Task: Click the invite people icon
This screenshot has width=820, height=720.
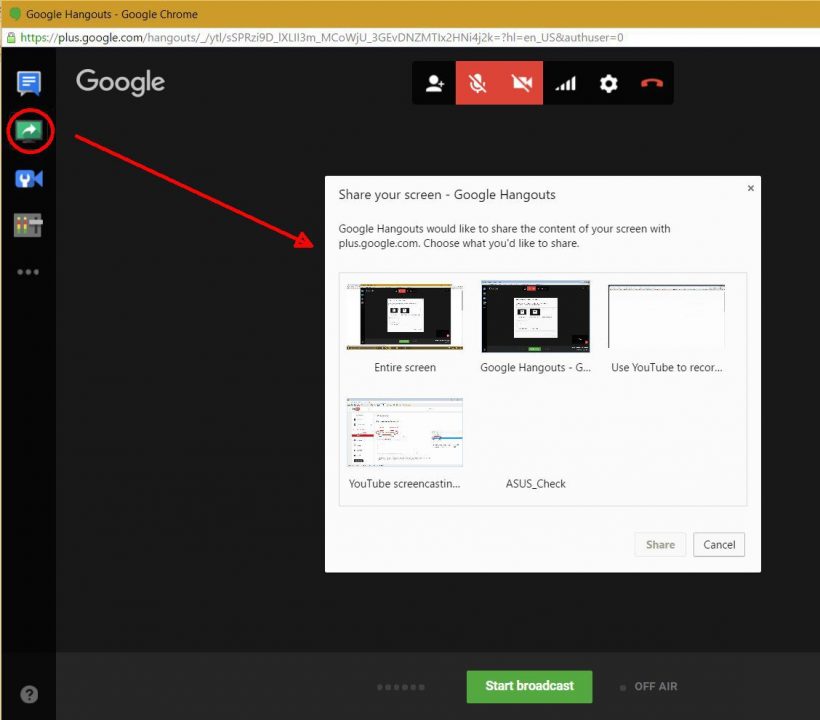Action: point(435,83)
